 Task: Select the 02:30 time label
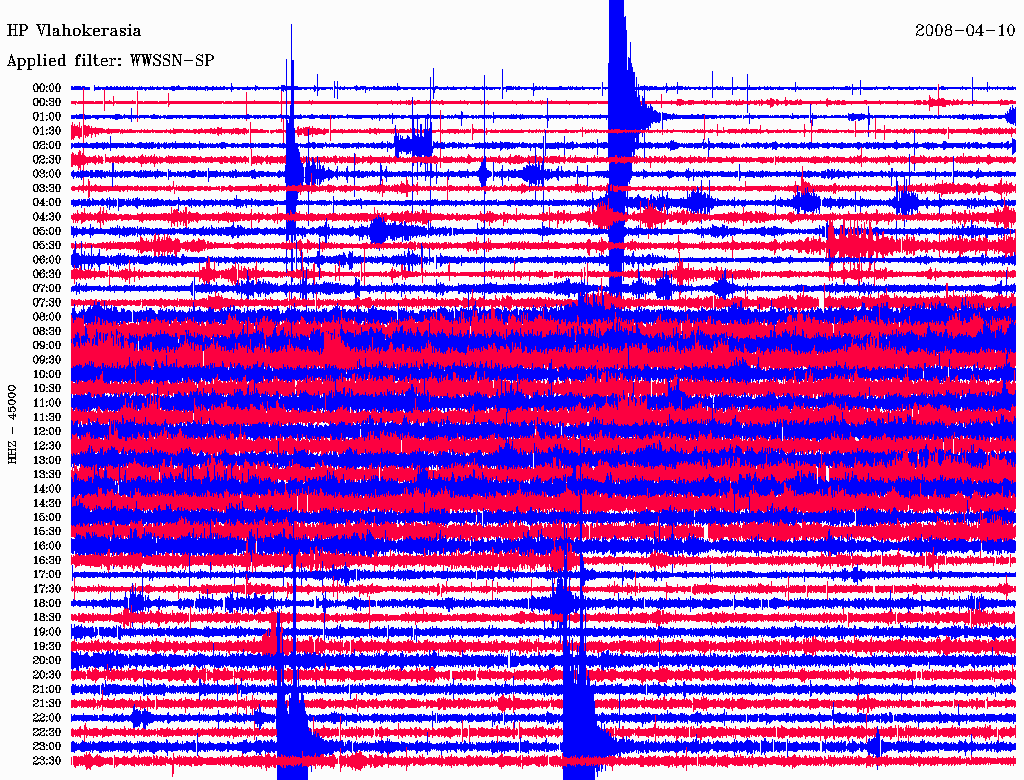(x=47, y=159)
